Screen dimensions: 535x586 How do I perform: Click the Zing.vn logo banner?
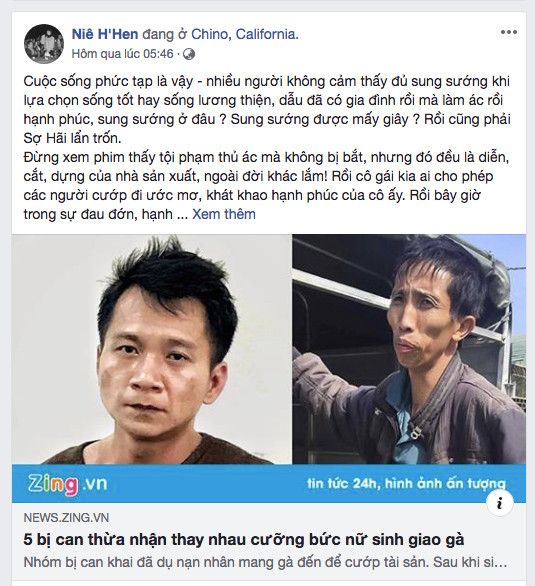[67, 484]
